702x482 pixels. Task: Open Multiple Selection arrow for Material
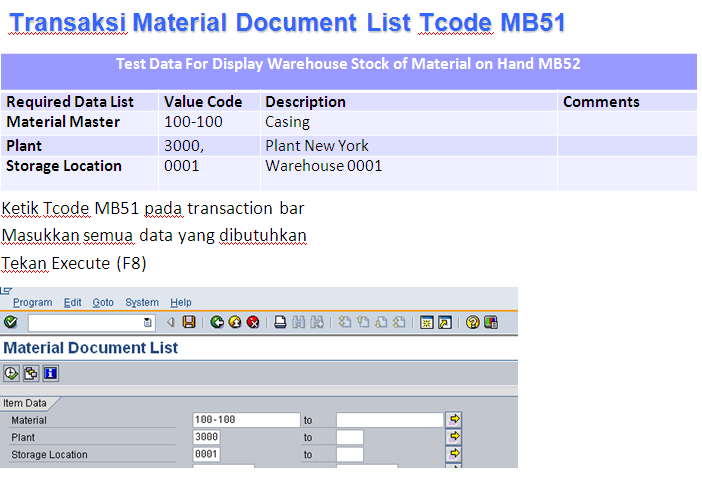coord(454,420)
